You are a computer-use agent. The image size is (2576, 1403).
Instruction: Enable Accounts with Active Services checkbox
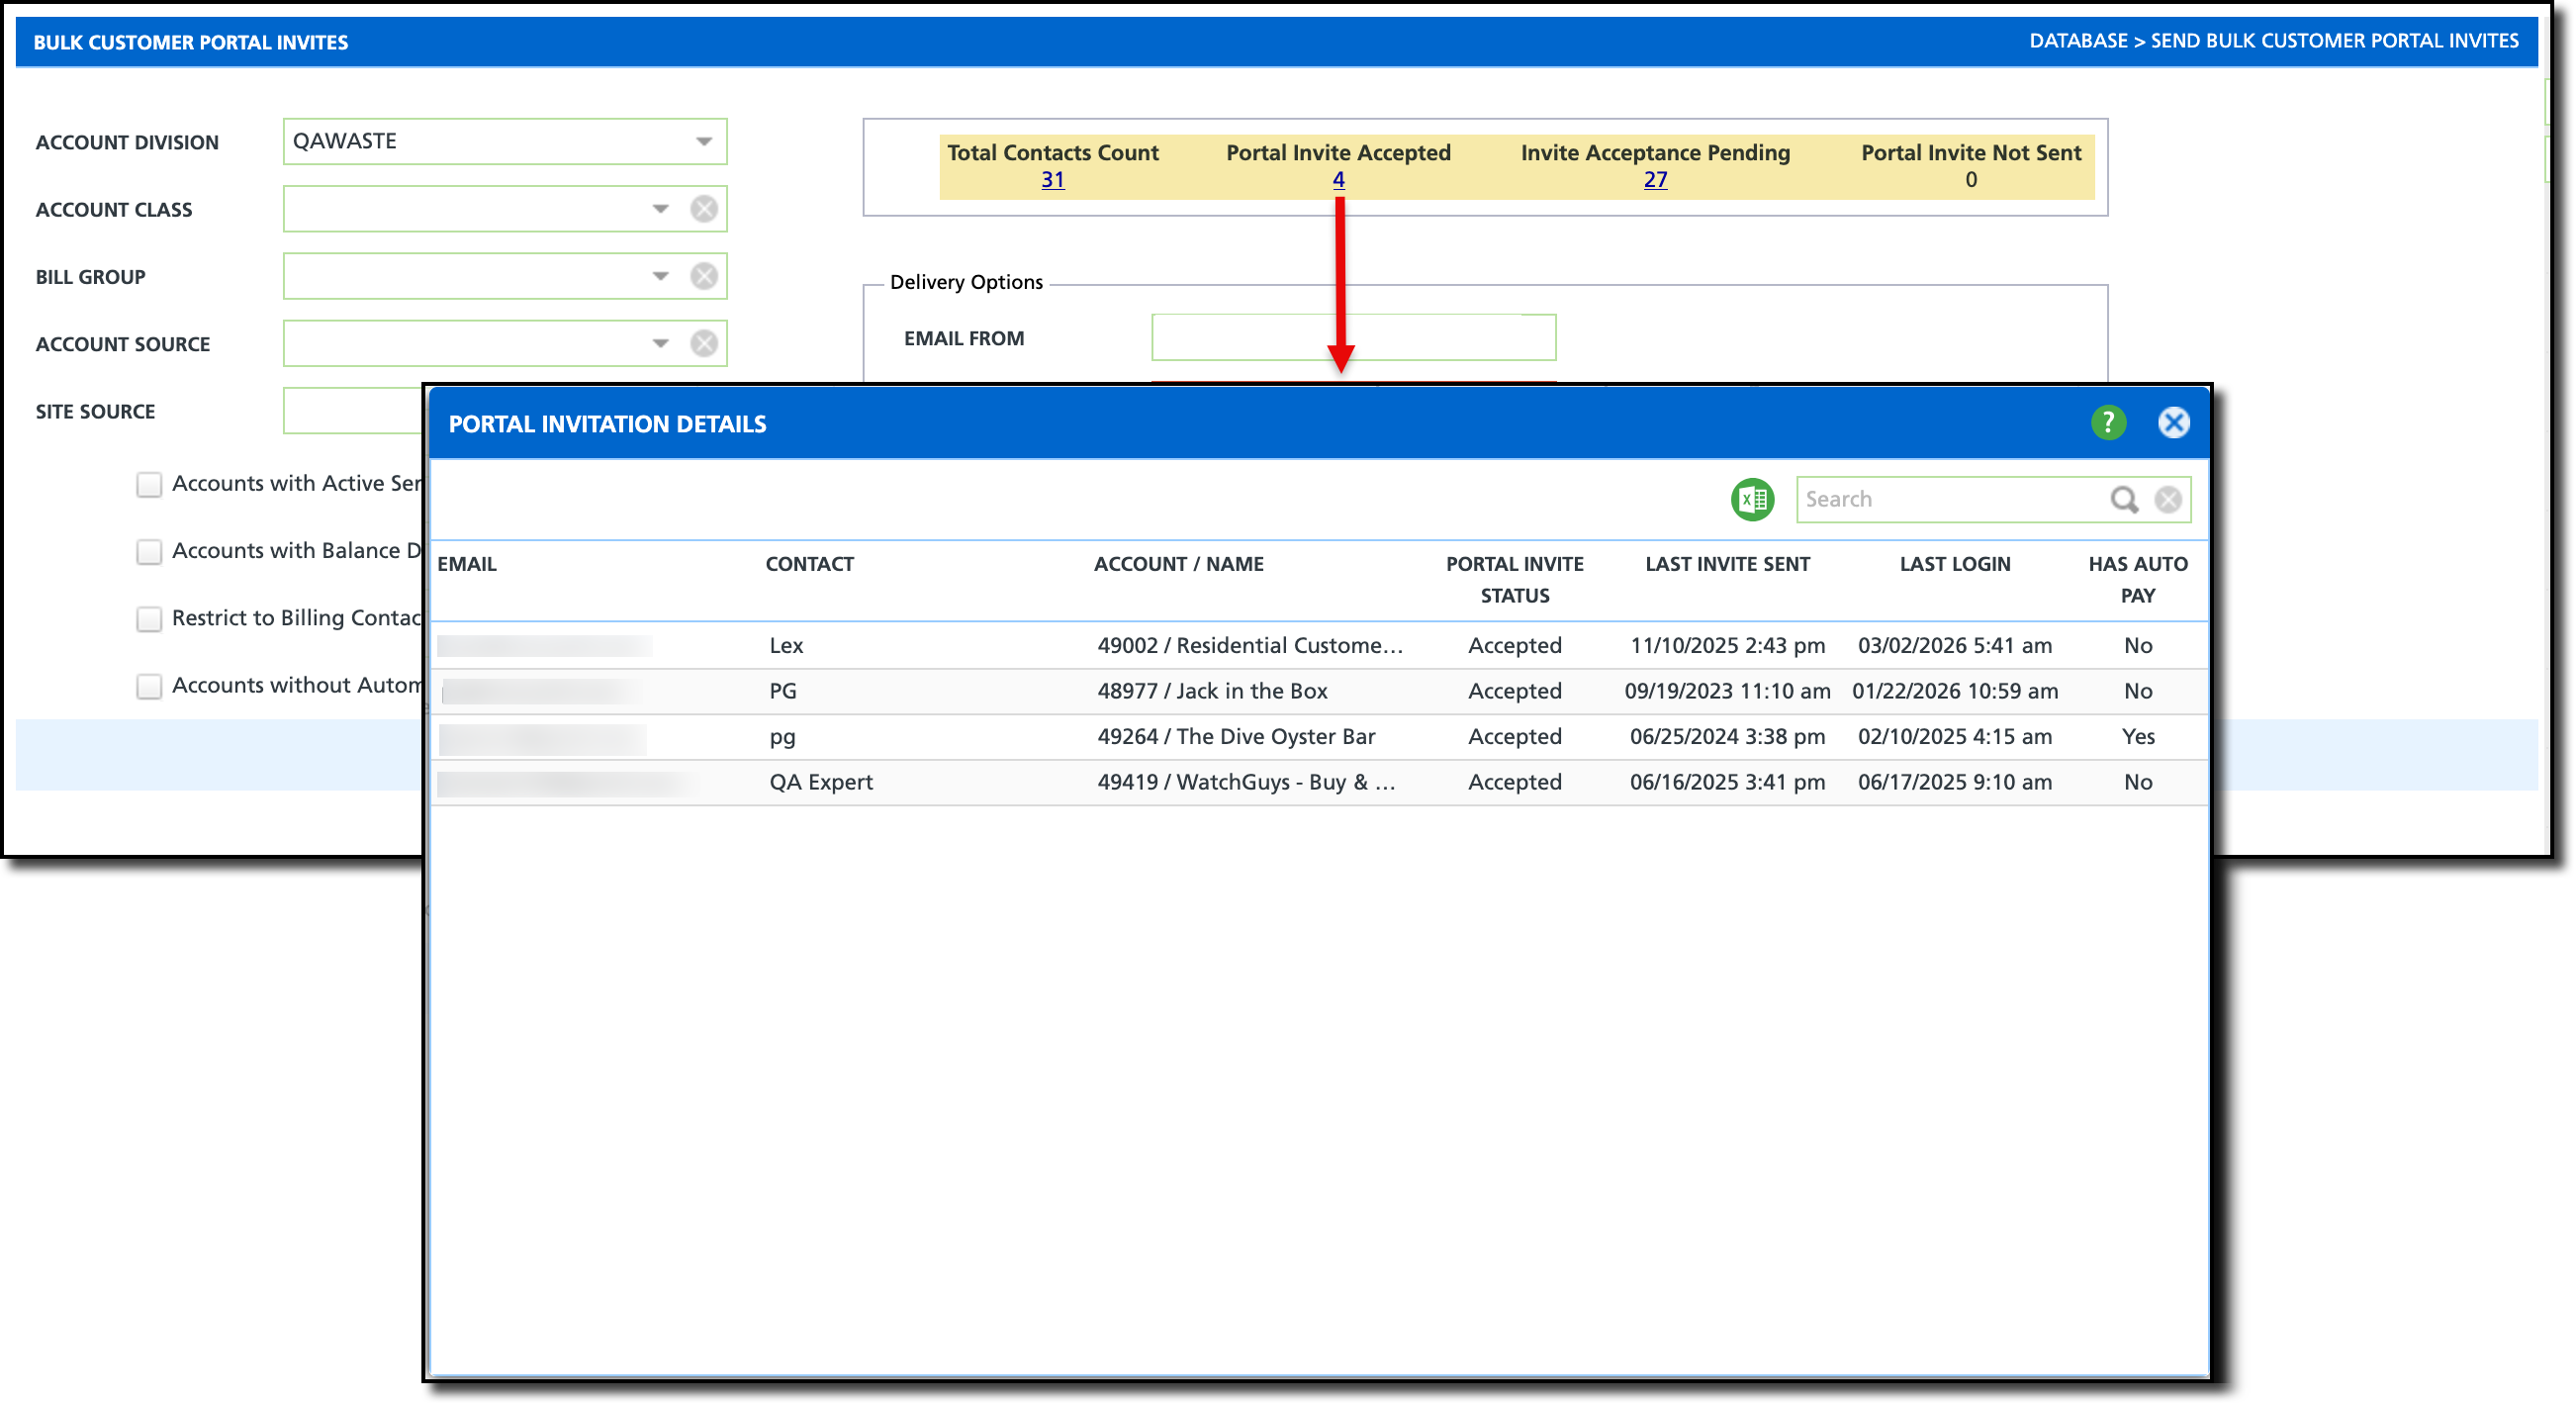[x=149, y=485]
